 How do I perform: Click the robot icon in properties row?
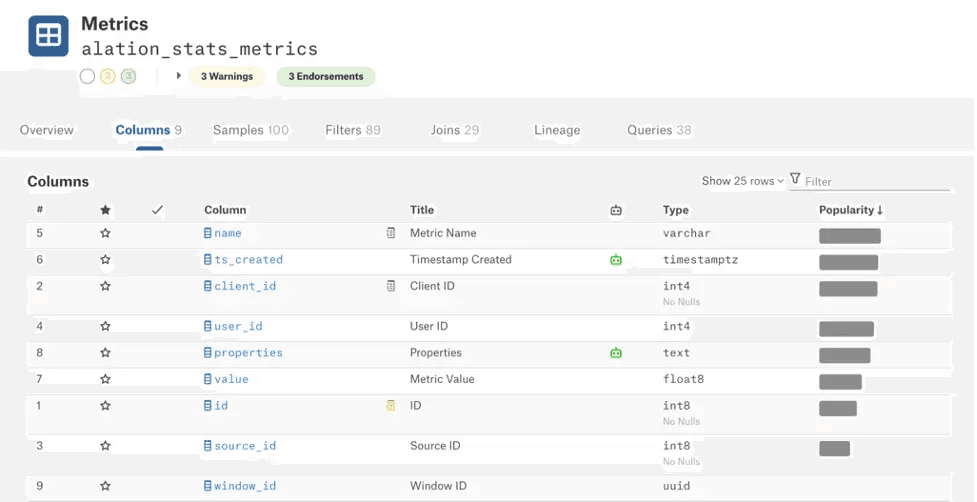(x=616, y=353)
